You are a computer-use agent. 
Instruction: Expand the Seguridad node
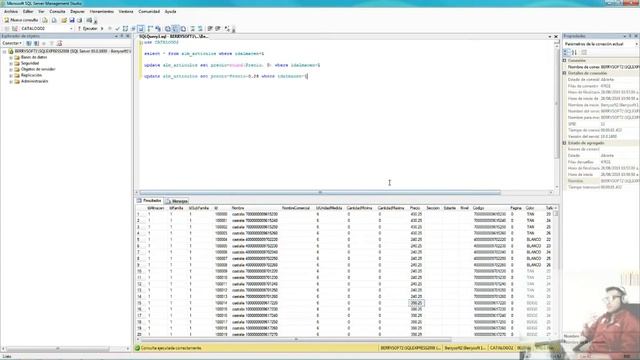11,64
